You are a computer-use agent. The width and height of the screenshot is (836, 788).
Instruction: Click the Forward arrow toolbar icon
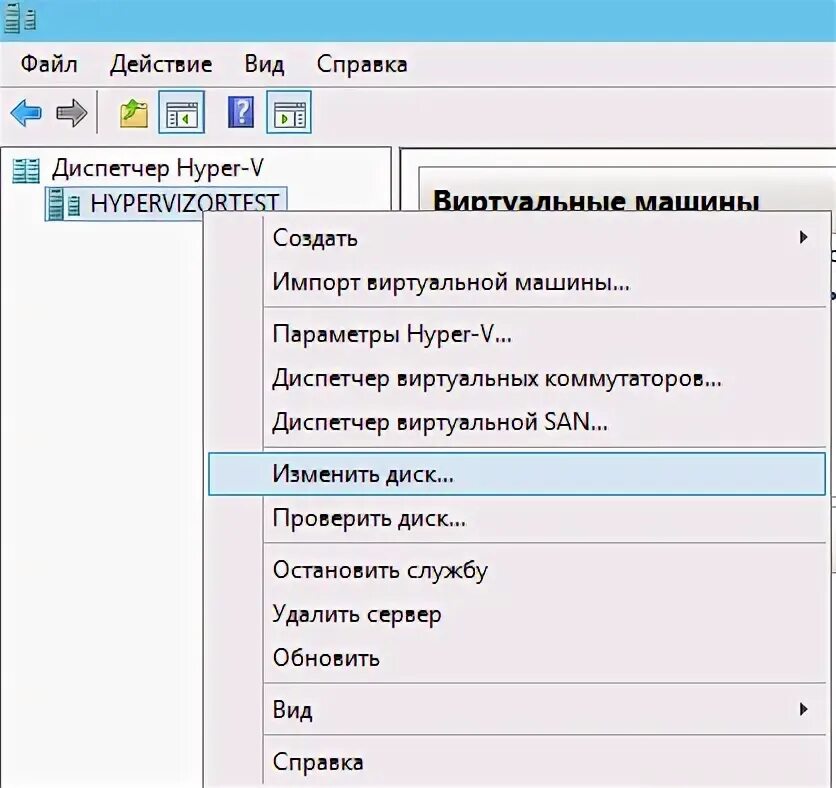(71, 112)
